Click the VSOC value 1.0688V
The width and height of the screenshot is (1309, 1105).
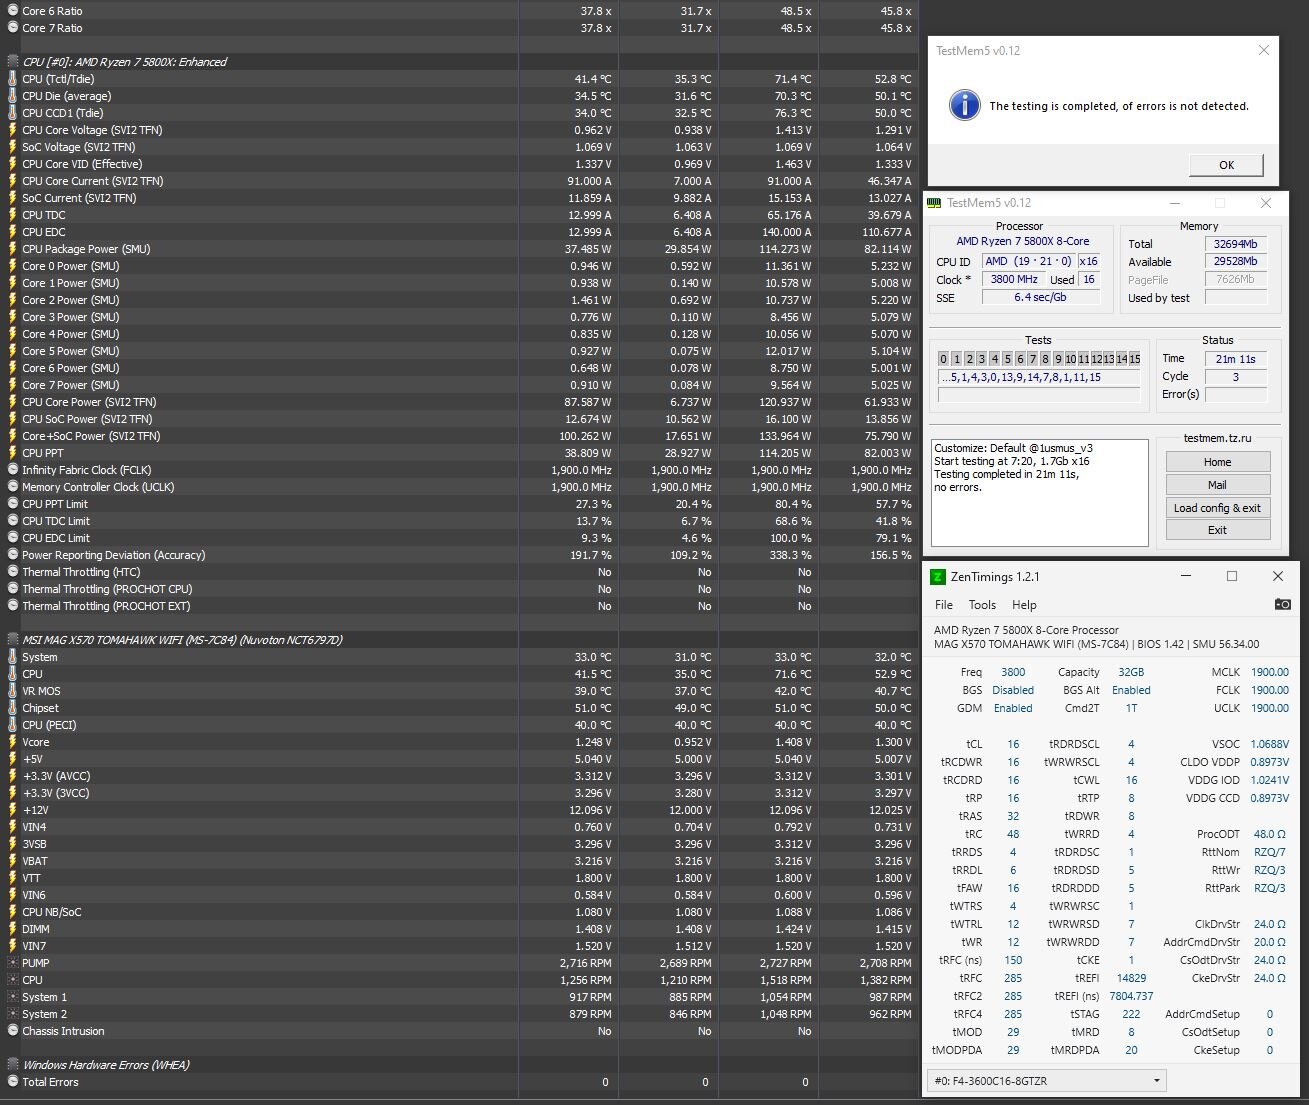tap(1270, 744)
